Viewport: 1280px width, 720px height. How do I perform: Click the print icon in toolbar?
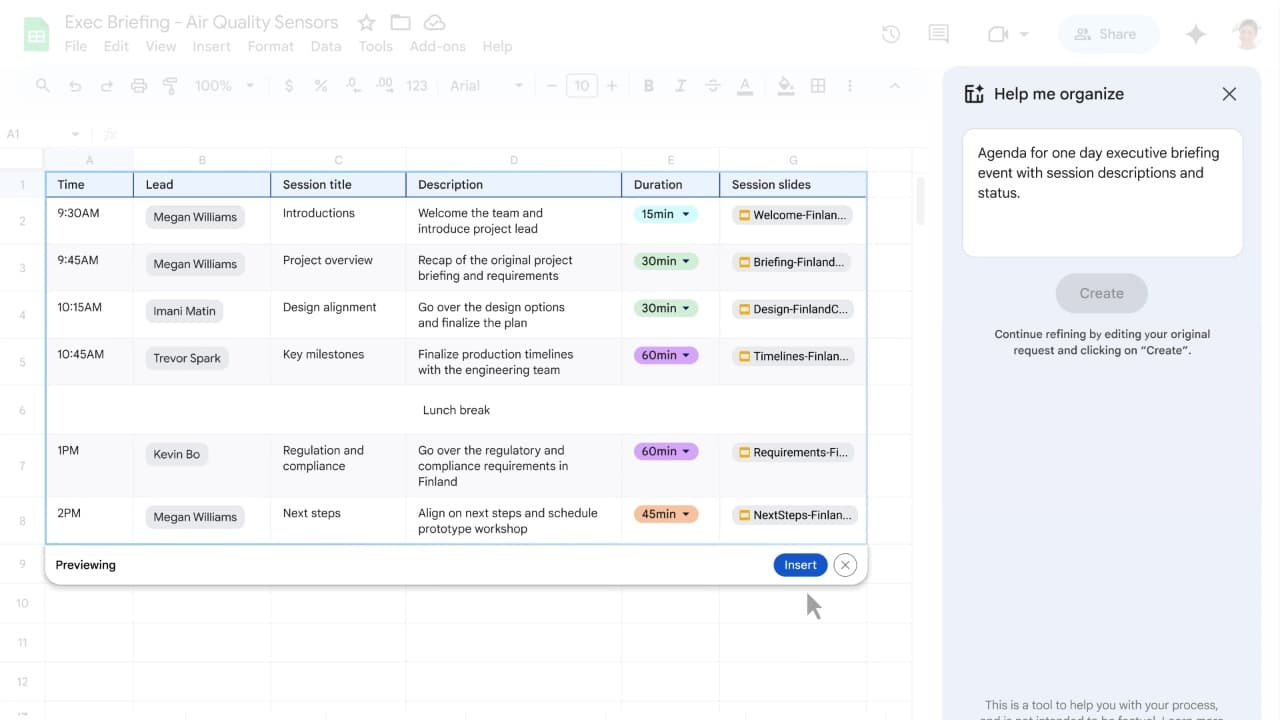coord(139,86)
